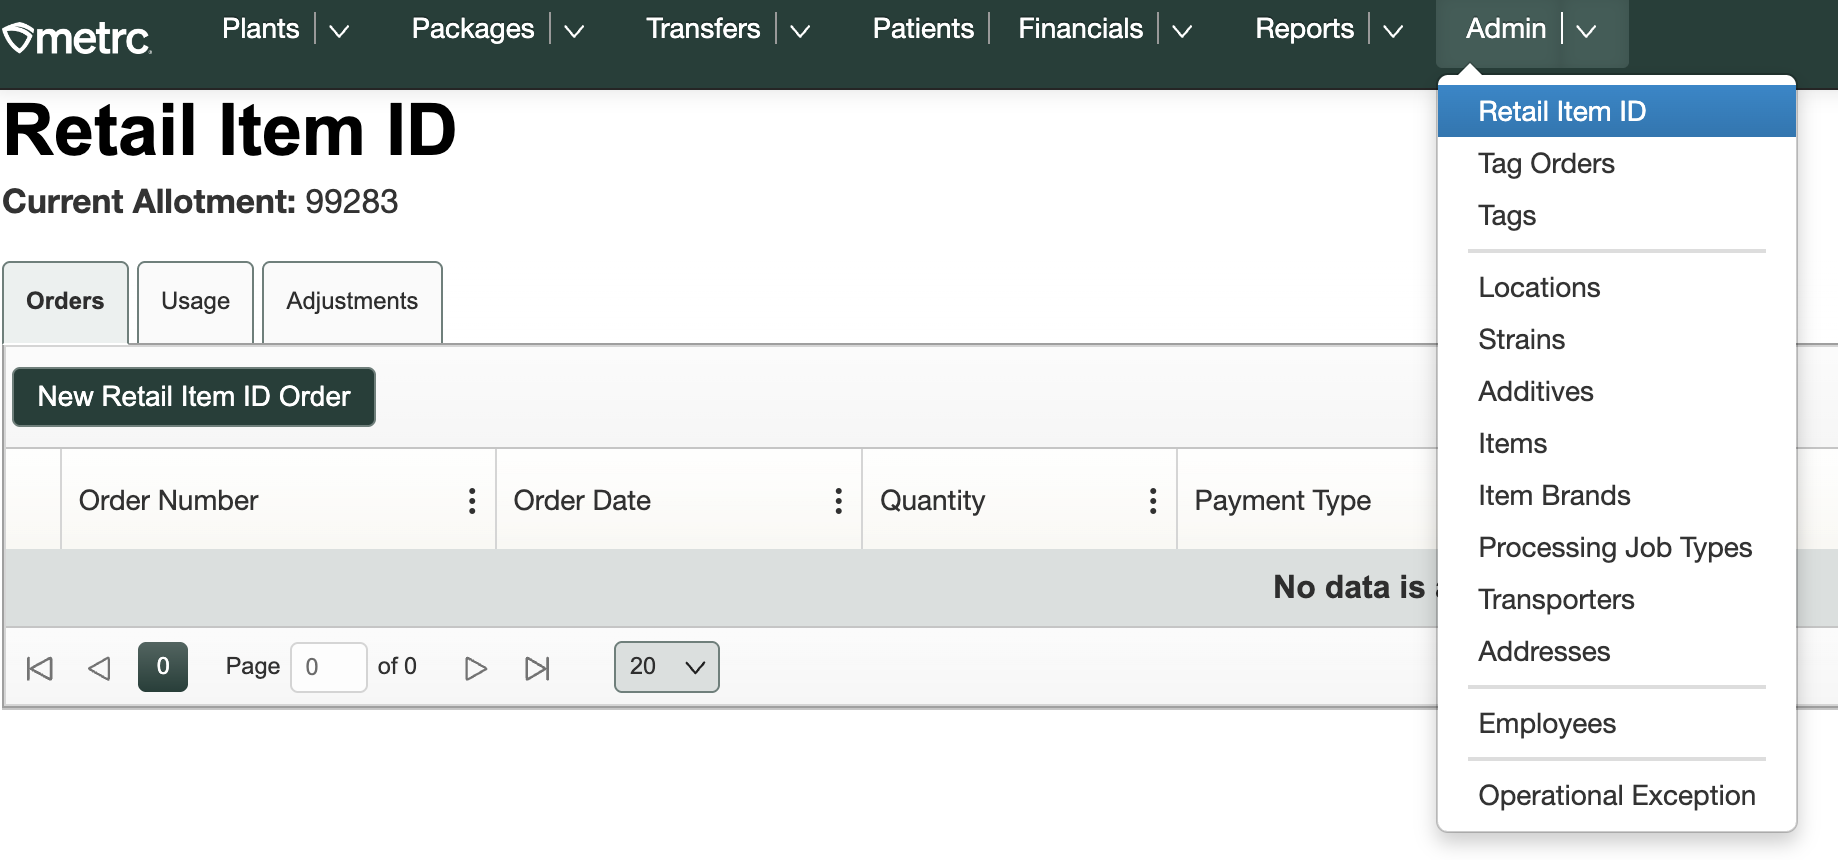This screenshot has width=1838, height=860.
Task: Jump to last page of orders
Action: (537, 668)
